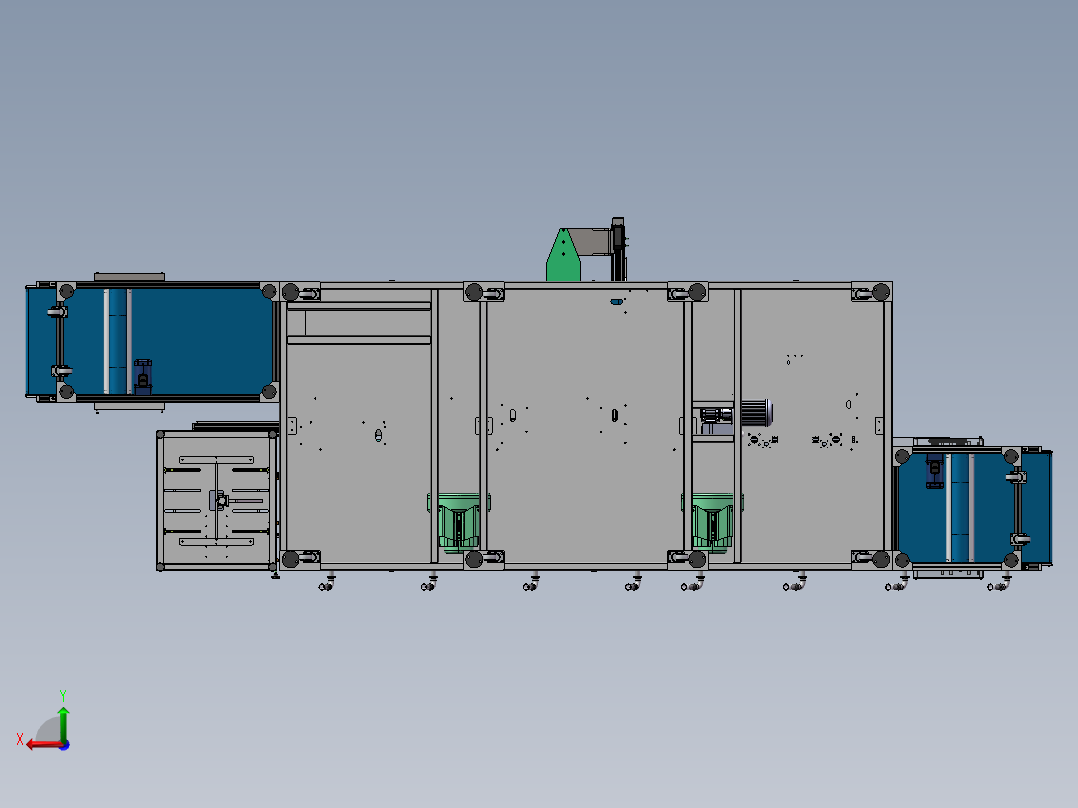1078x808 pixels.
Task: Select the small cabinet below the left conveyor
Action: pyautogui.click(x=217, y=500)
